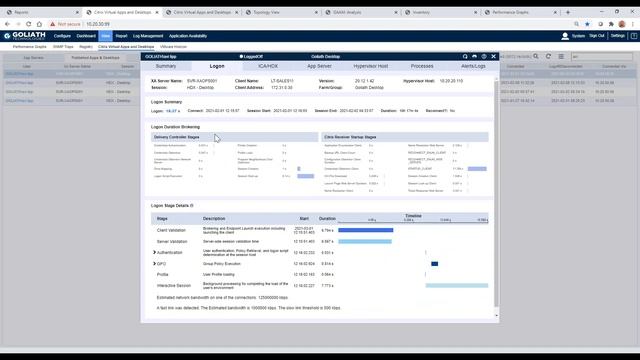This screenshot has width=640, height=360.
Task: Click the info icon next to Logon Stage Details
Action: point(192,206)
